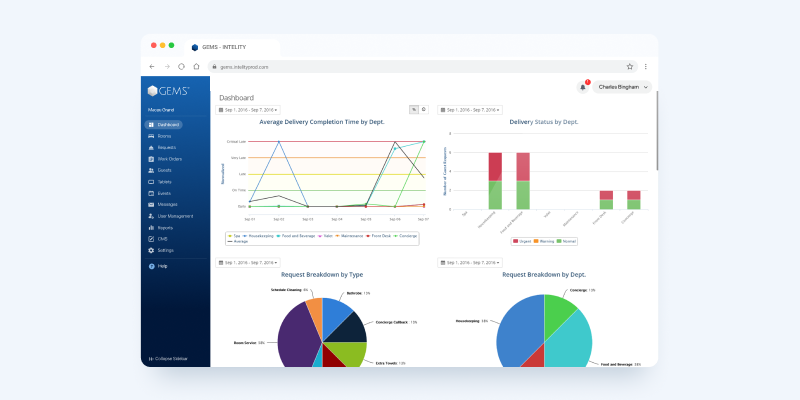The height and width of the screenshot is (400, 800).
Task: Open date range picker for Delivery Status chart
Action: [470, 110]
